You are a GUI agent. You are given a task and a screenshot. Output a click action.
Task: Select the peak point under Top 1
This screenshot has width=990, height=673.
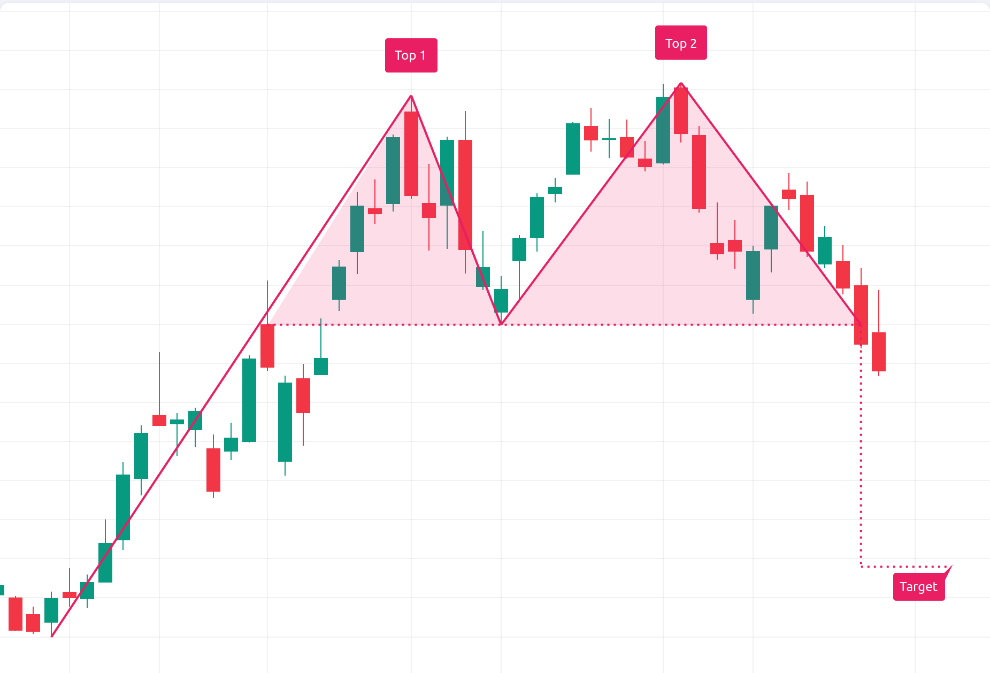pos(411,96)
